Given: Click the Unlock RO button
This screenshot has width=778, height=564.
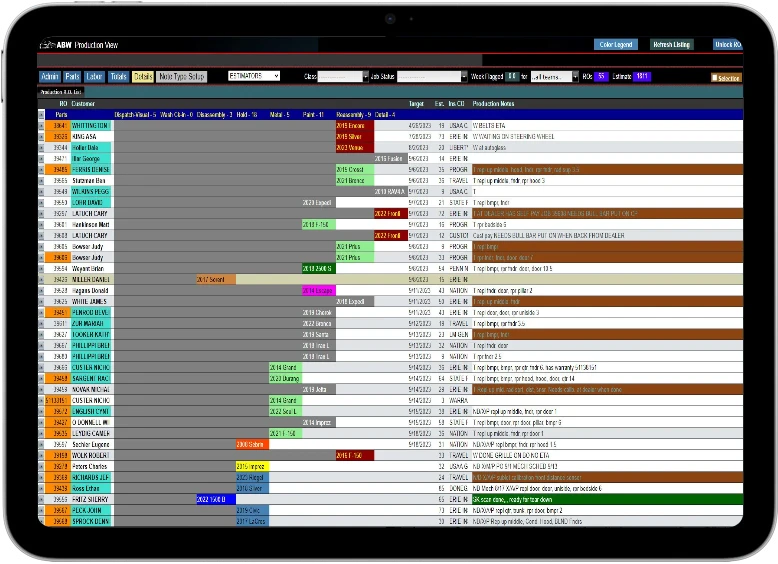Looking at the screenshot, I should [727, 45].
